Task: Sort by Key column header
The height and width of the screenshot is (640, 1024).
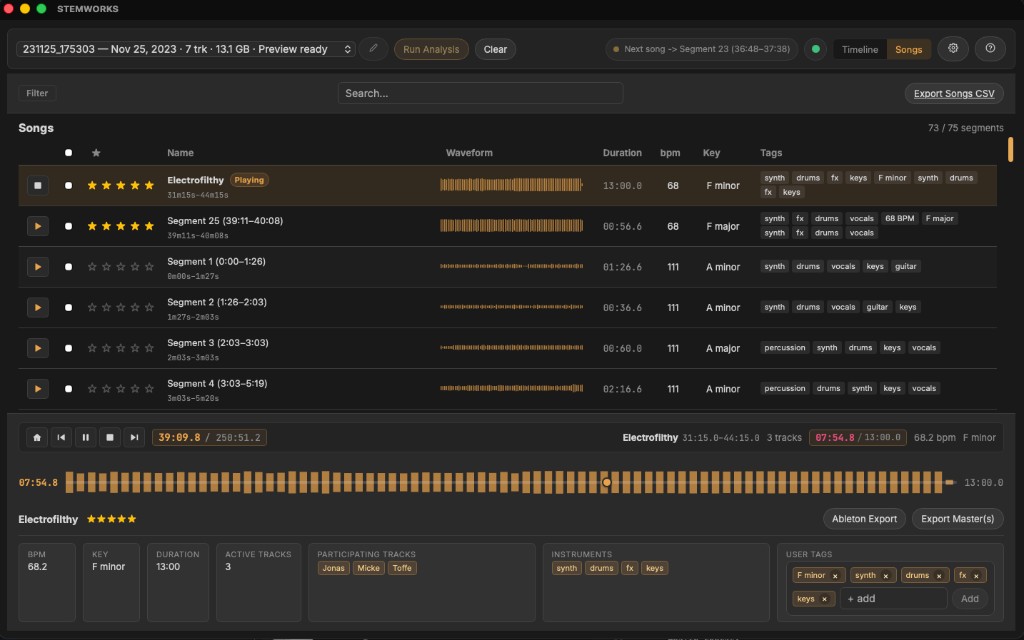Action: pos(711,153)
